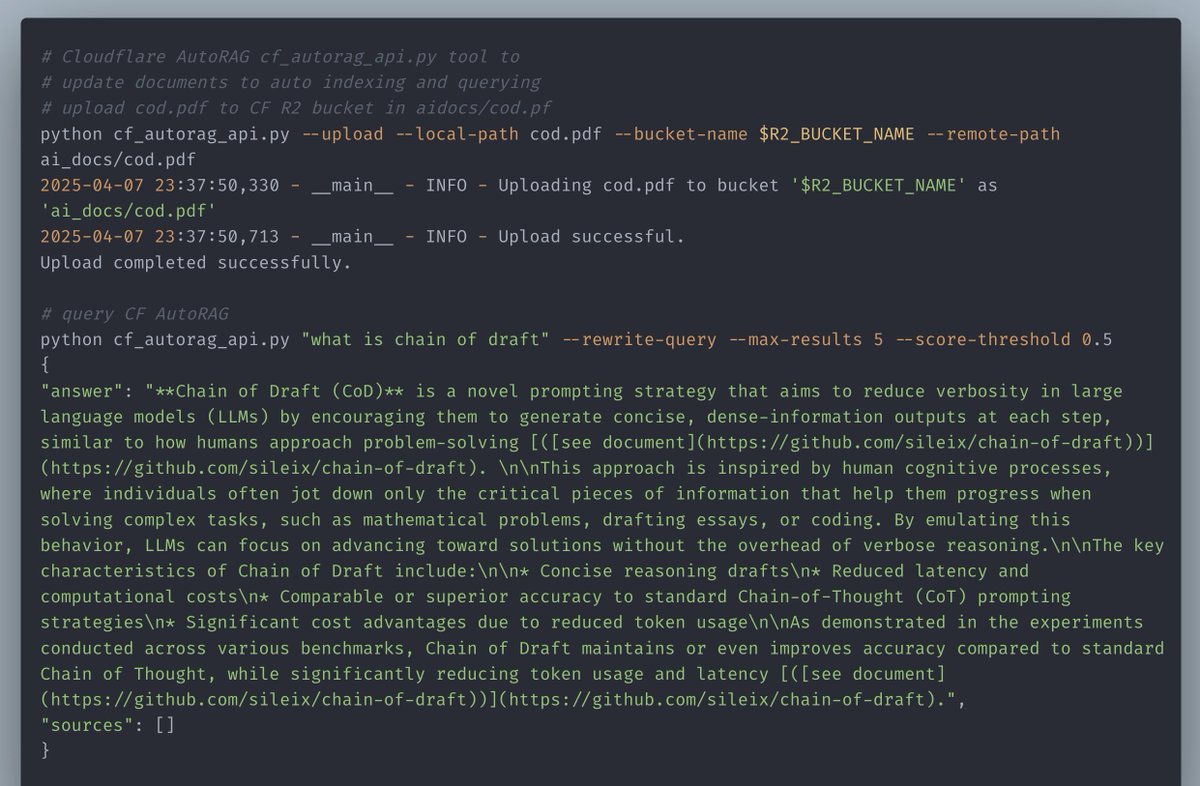Select '$R2_BUCKET_NAME' in the upload command
The image size is (1200, 786).
tap(837, 134)
